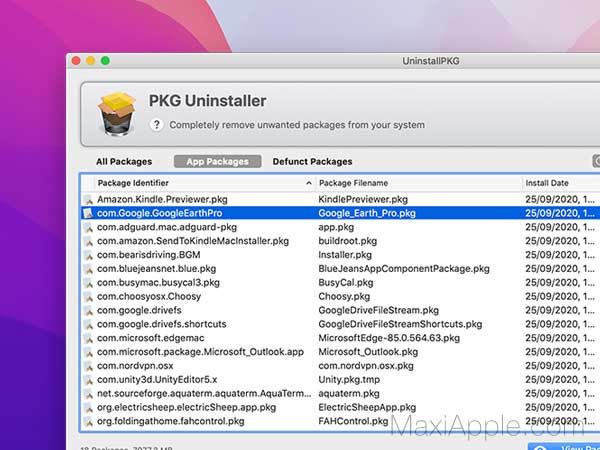Select com.amazon.SendToKindleMacInstaller.pkg entry
Image resolution: width=600 pixels, height=450 pixels.
point(193,241)
